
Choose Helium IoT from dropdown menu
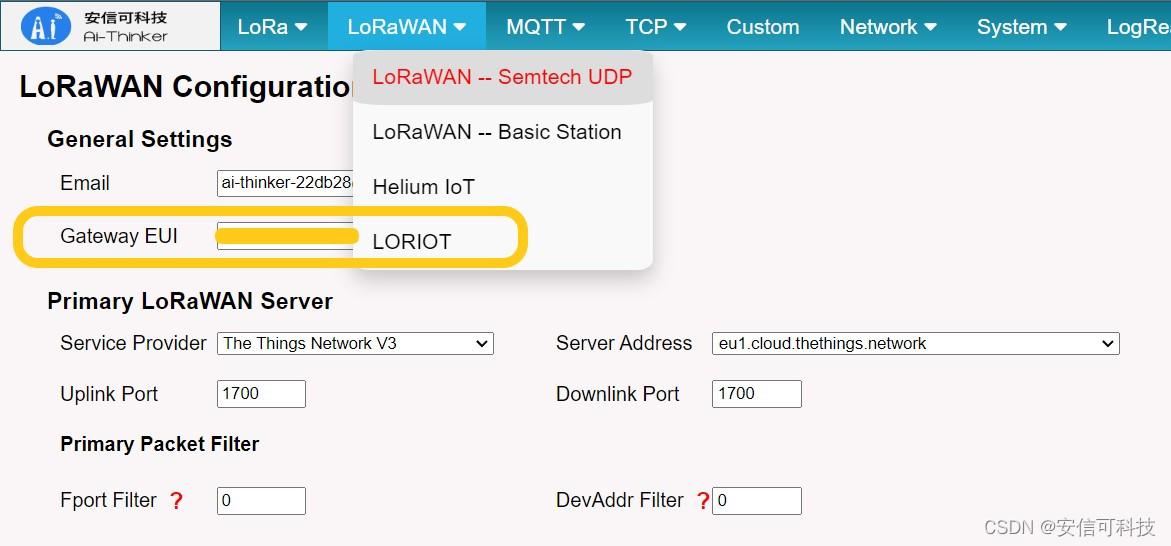[x=503, y=187]
